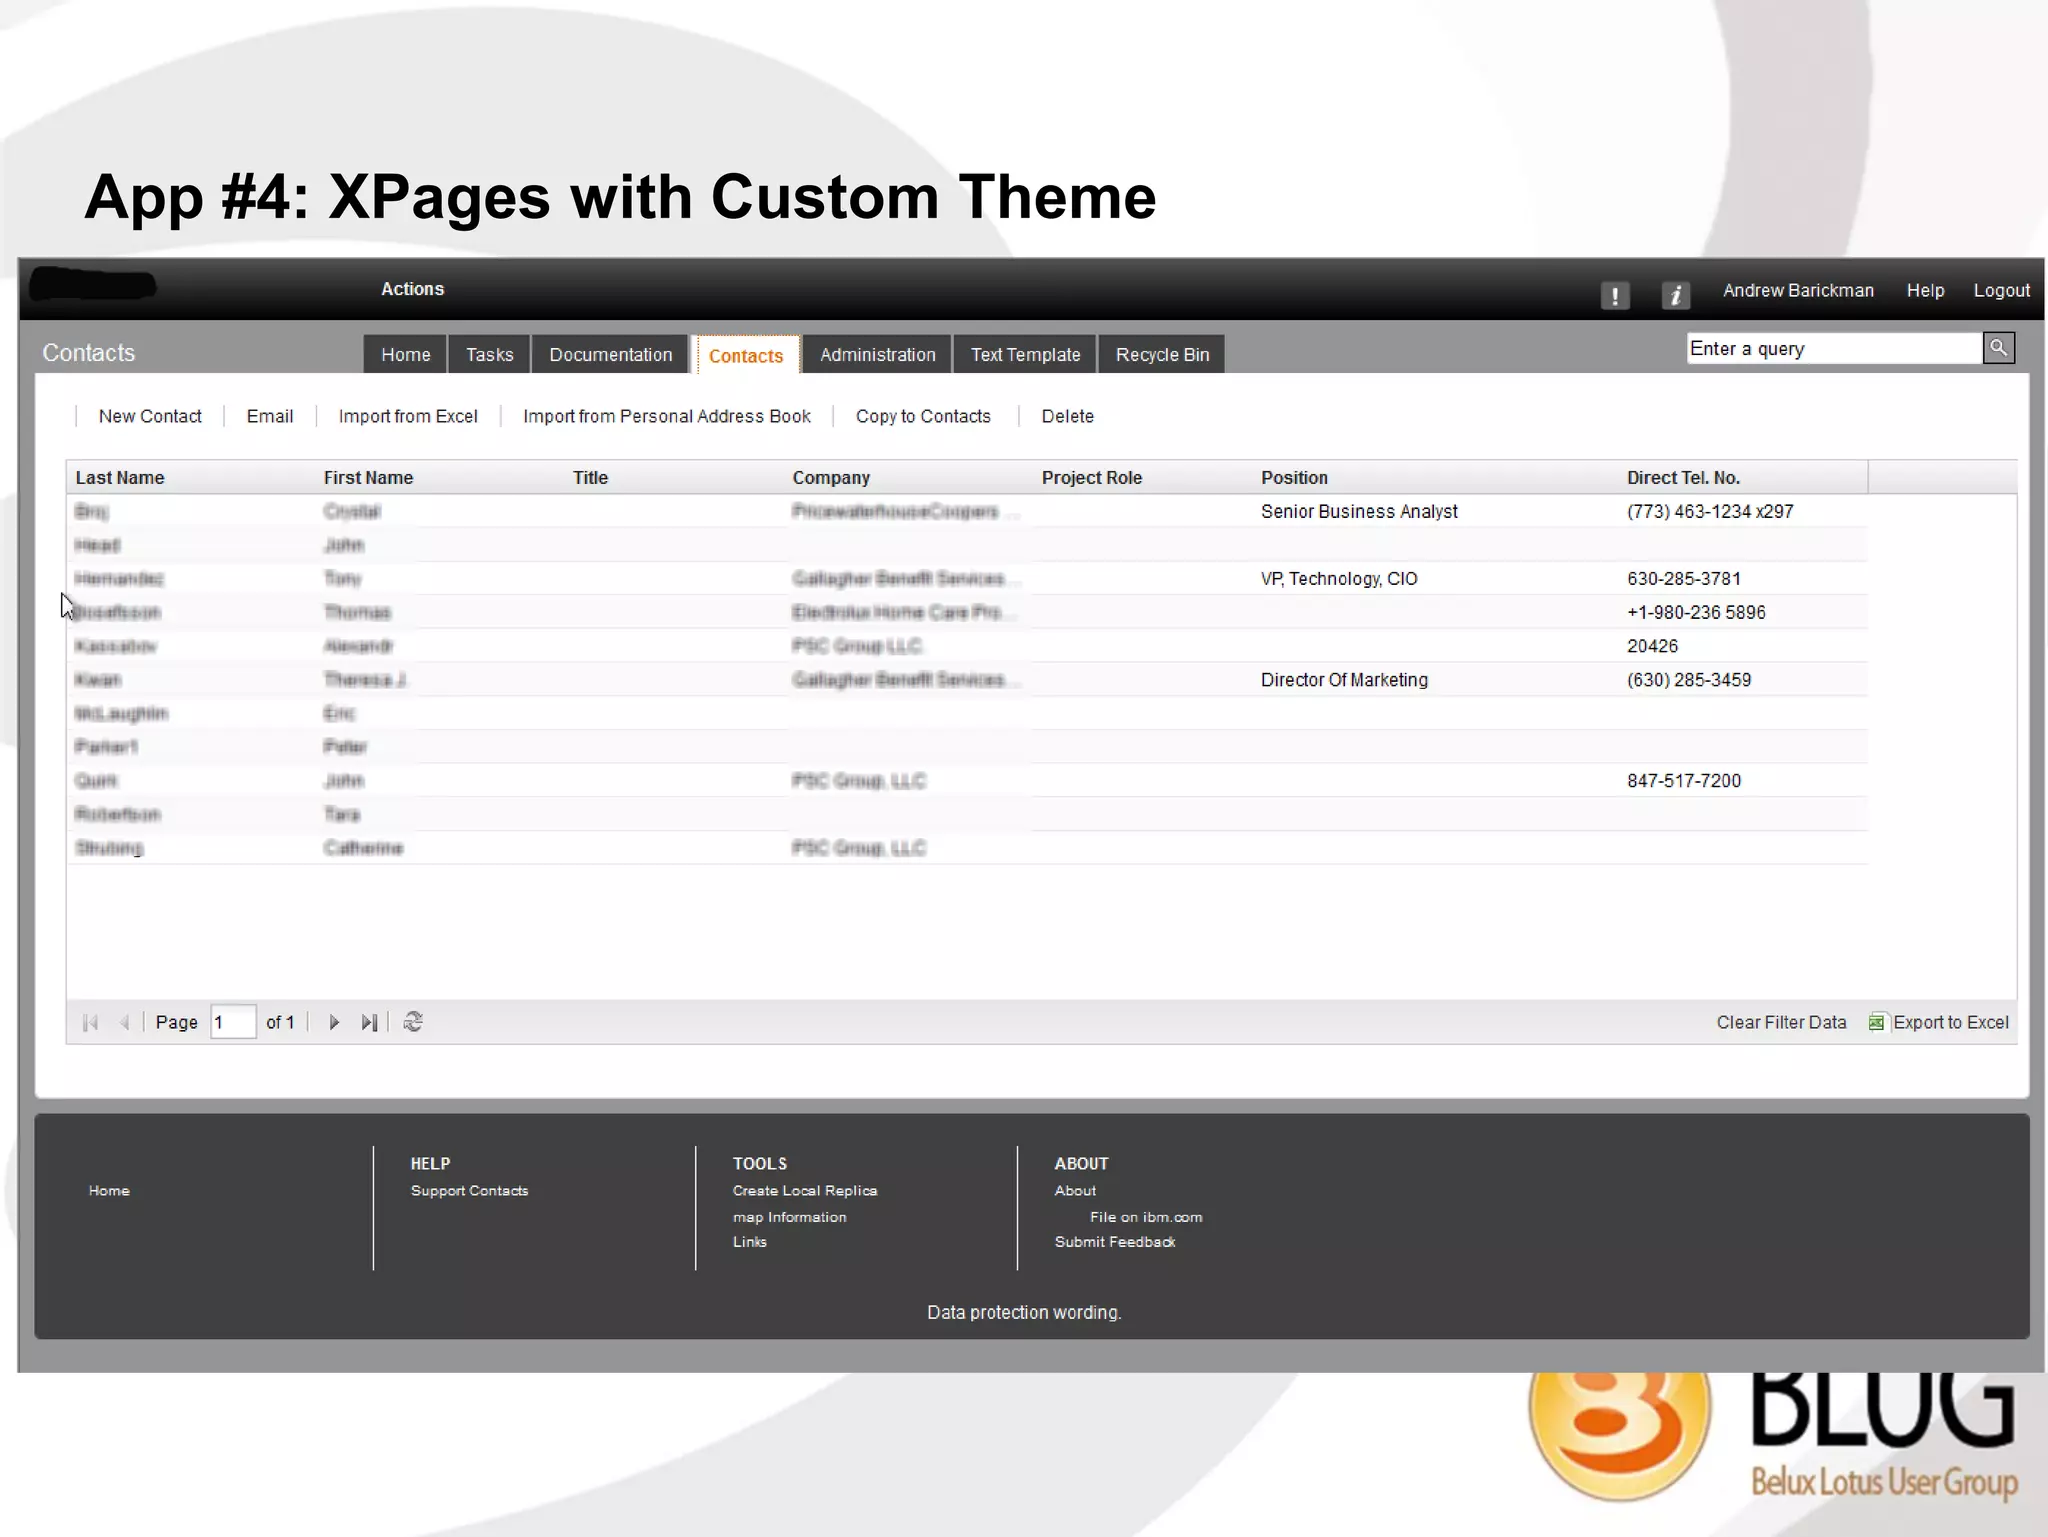
Task: Click the refresh grid icon
Action: [x=413, y=1022]
